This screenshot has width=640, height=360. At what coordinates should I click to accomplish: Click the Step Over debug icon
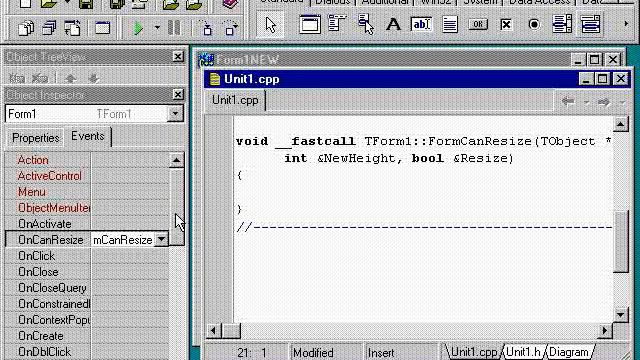[230, 28]
